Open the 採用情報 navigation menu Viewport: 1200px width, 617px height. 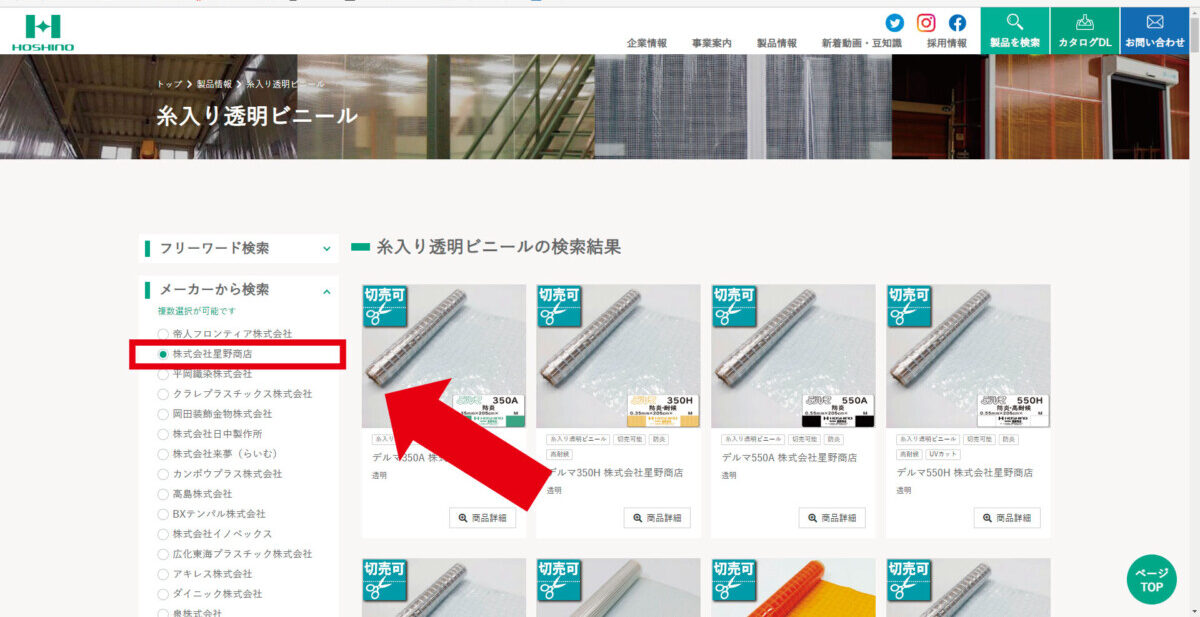click(947, 43)
